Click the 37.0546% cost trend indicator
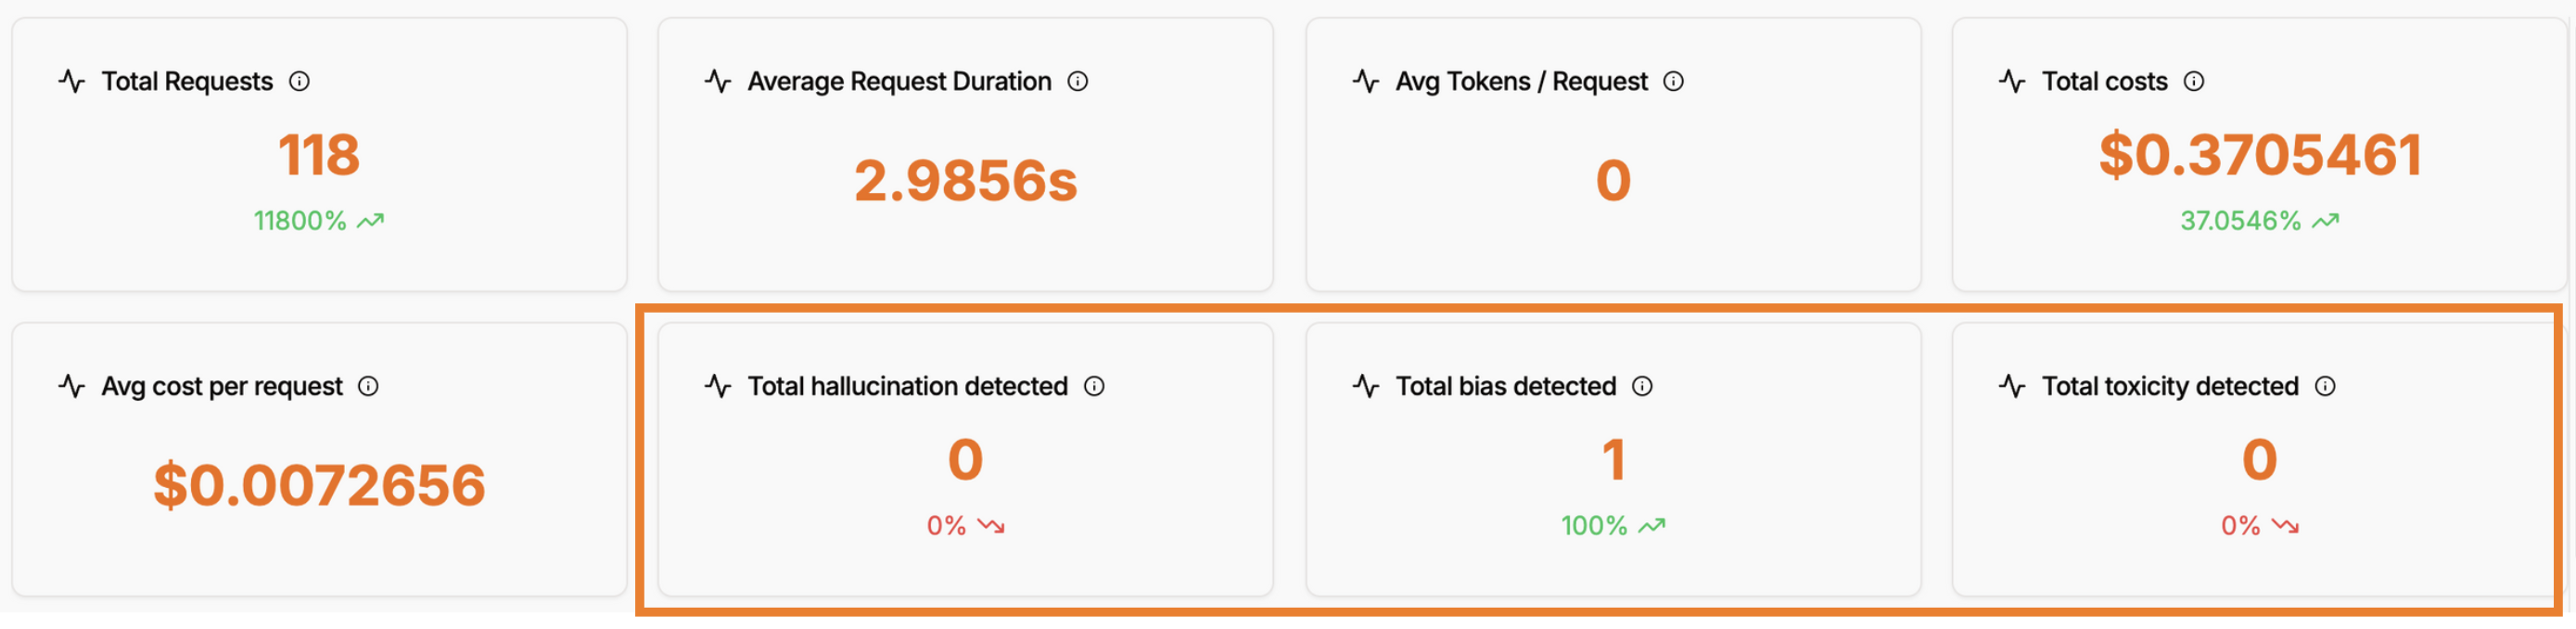Screen dimensions: 2576x629 [x=2259, y=220]
